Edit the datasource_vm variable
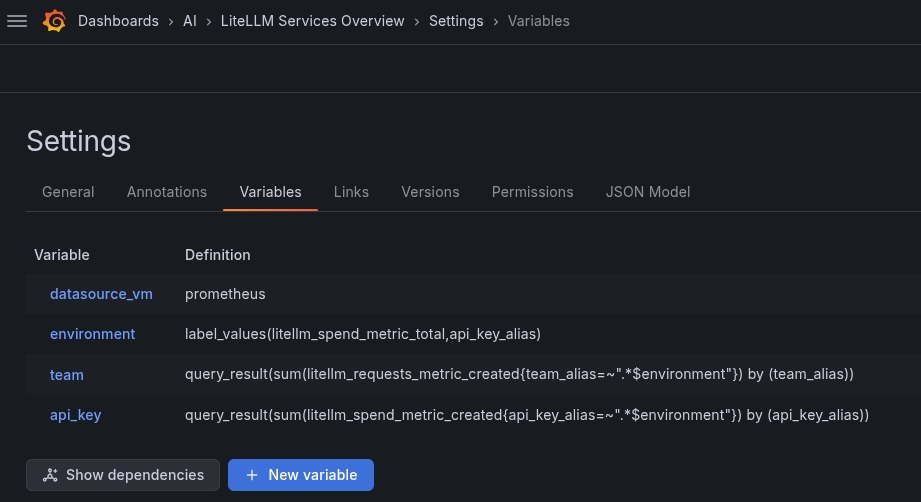The height and width of the screenshot is (502, 921). click(101, 294)
